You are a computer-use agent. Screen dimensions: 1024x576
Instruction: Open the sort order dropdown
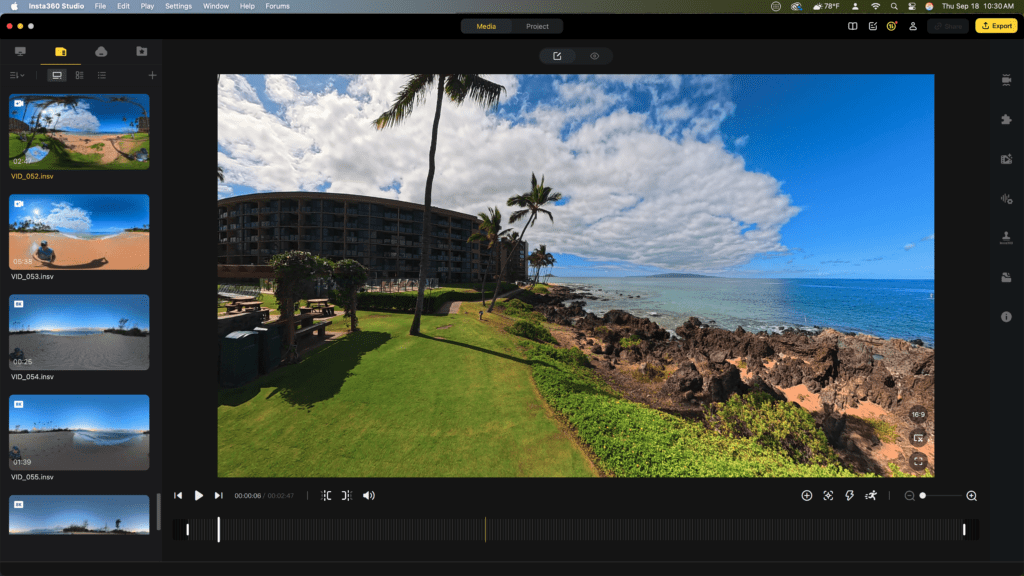[x=16, y=75]
